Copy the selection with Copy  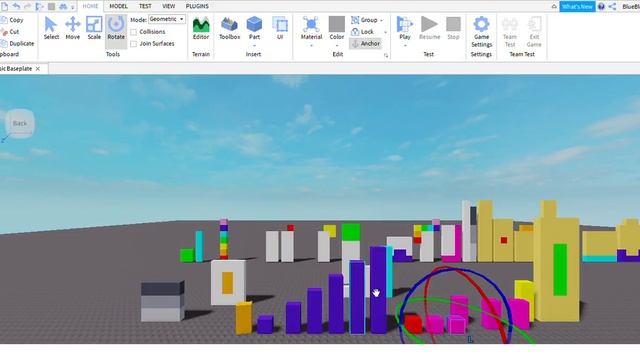[12, 20]
